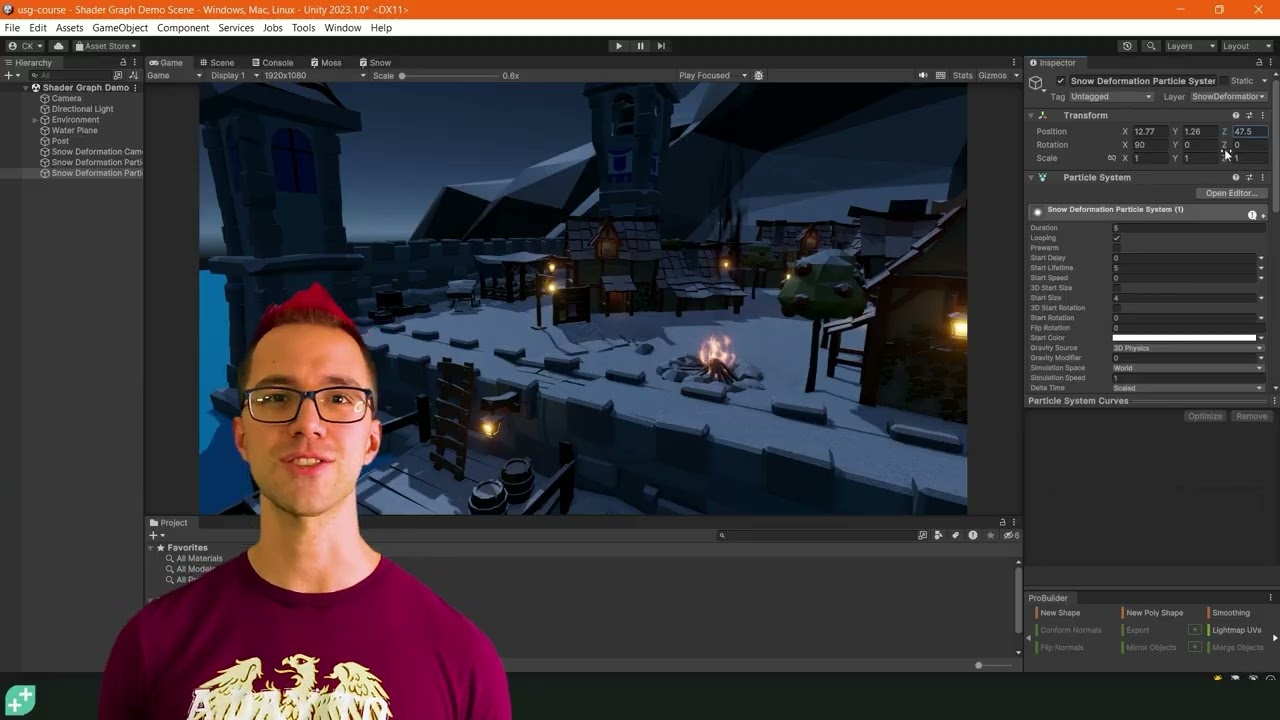Open Particle System component context menu
Image resolution: width=1280 pixels, height=720 pixels.
[x=1262, y=177]
